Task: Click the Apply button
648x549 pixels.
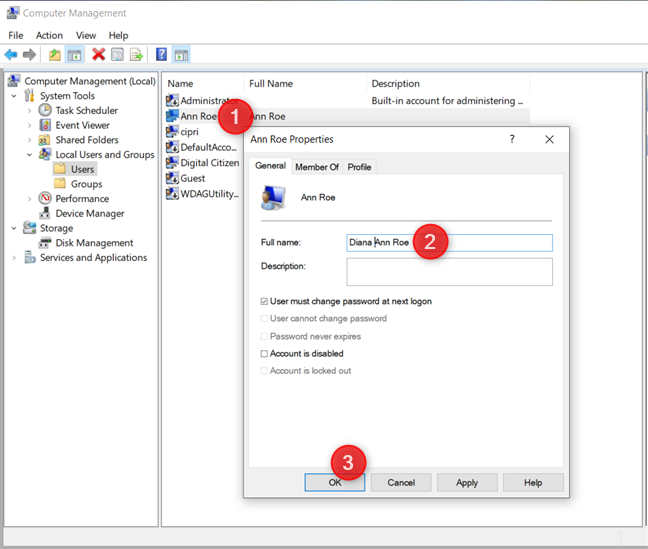Action: coord(467,482)
